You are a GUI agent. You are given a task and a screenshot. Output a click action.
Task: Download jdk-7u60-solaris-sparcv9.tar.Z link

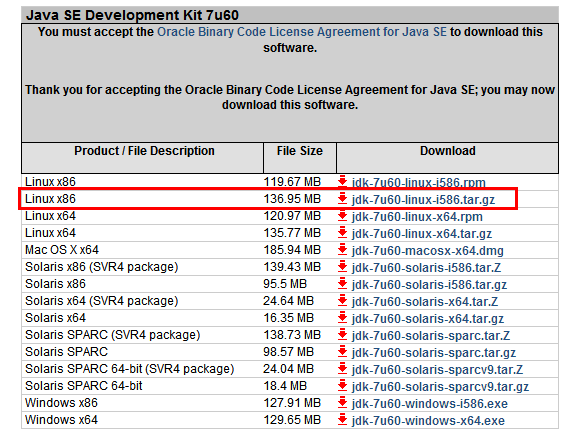pos(437,370)
